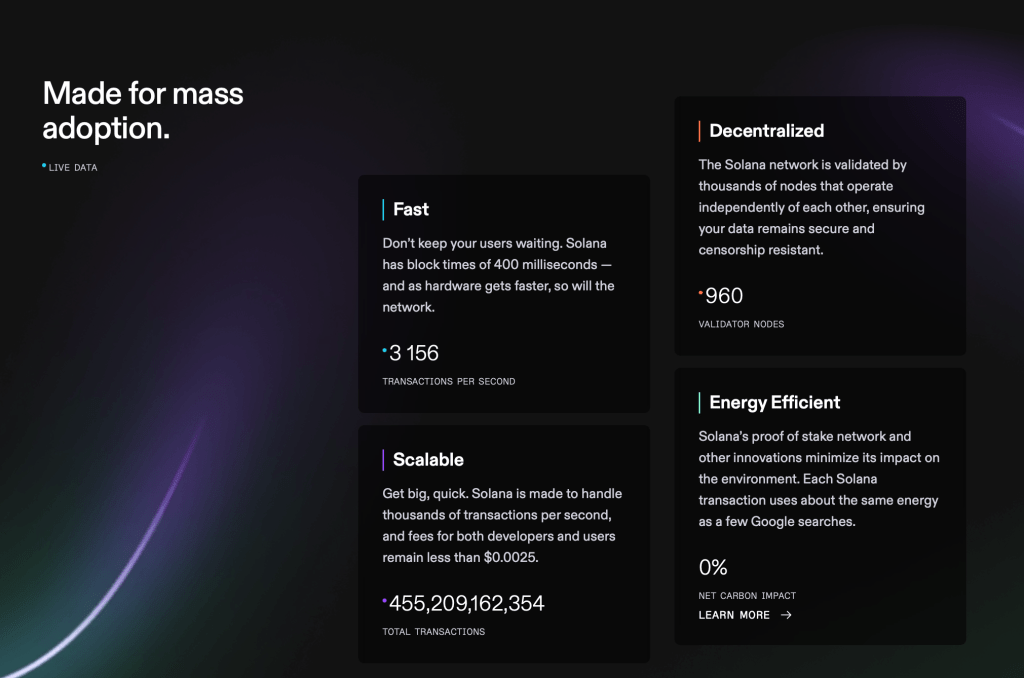Screen dimensions: 1024x678
Task: Click the cyan dot beside Live Data
Action: [44, 165]
